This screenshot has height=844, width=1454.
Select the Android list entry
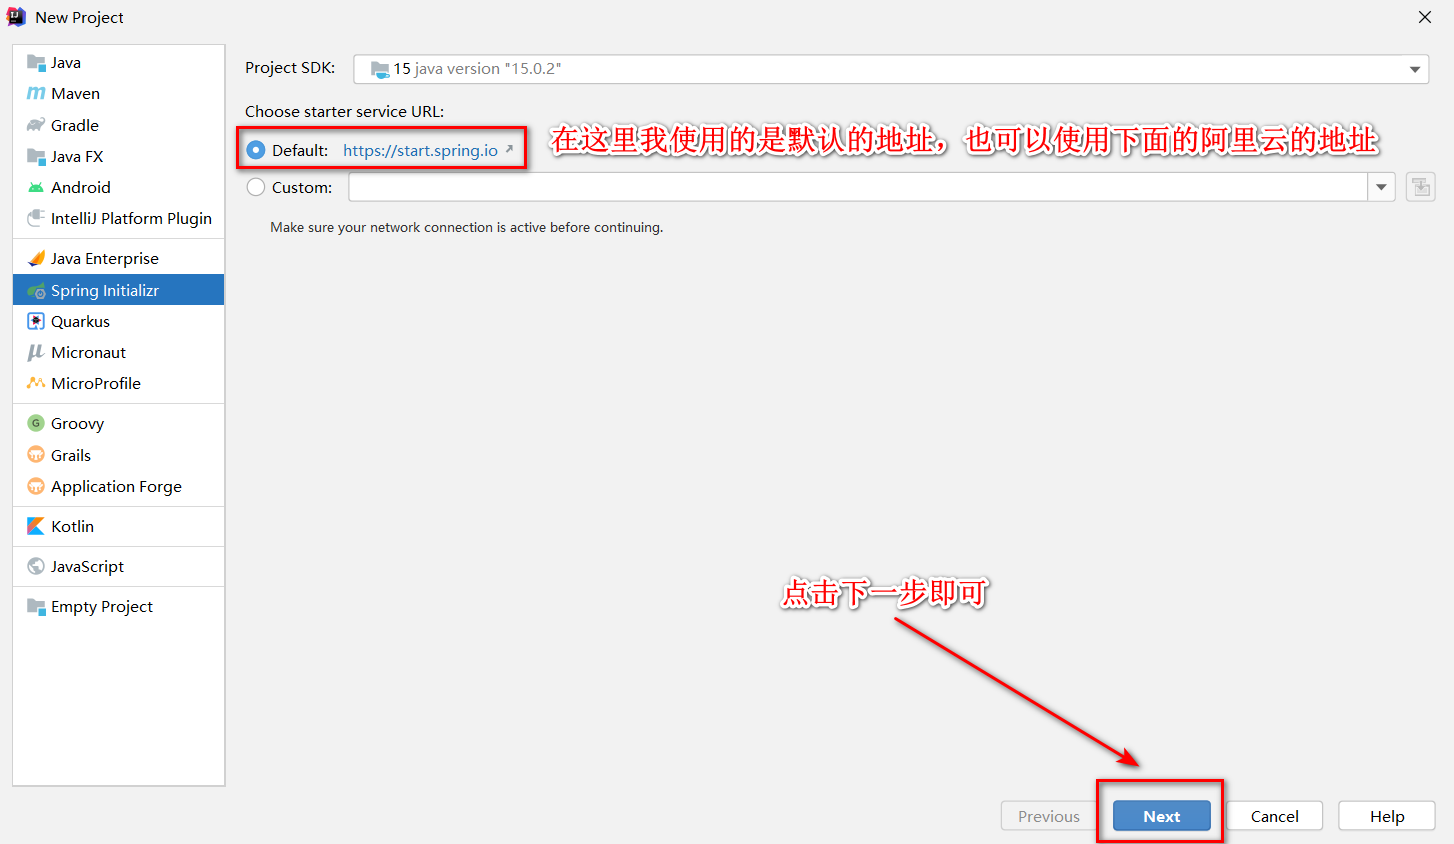point(118,187)
